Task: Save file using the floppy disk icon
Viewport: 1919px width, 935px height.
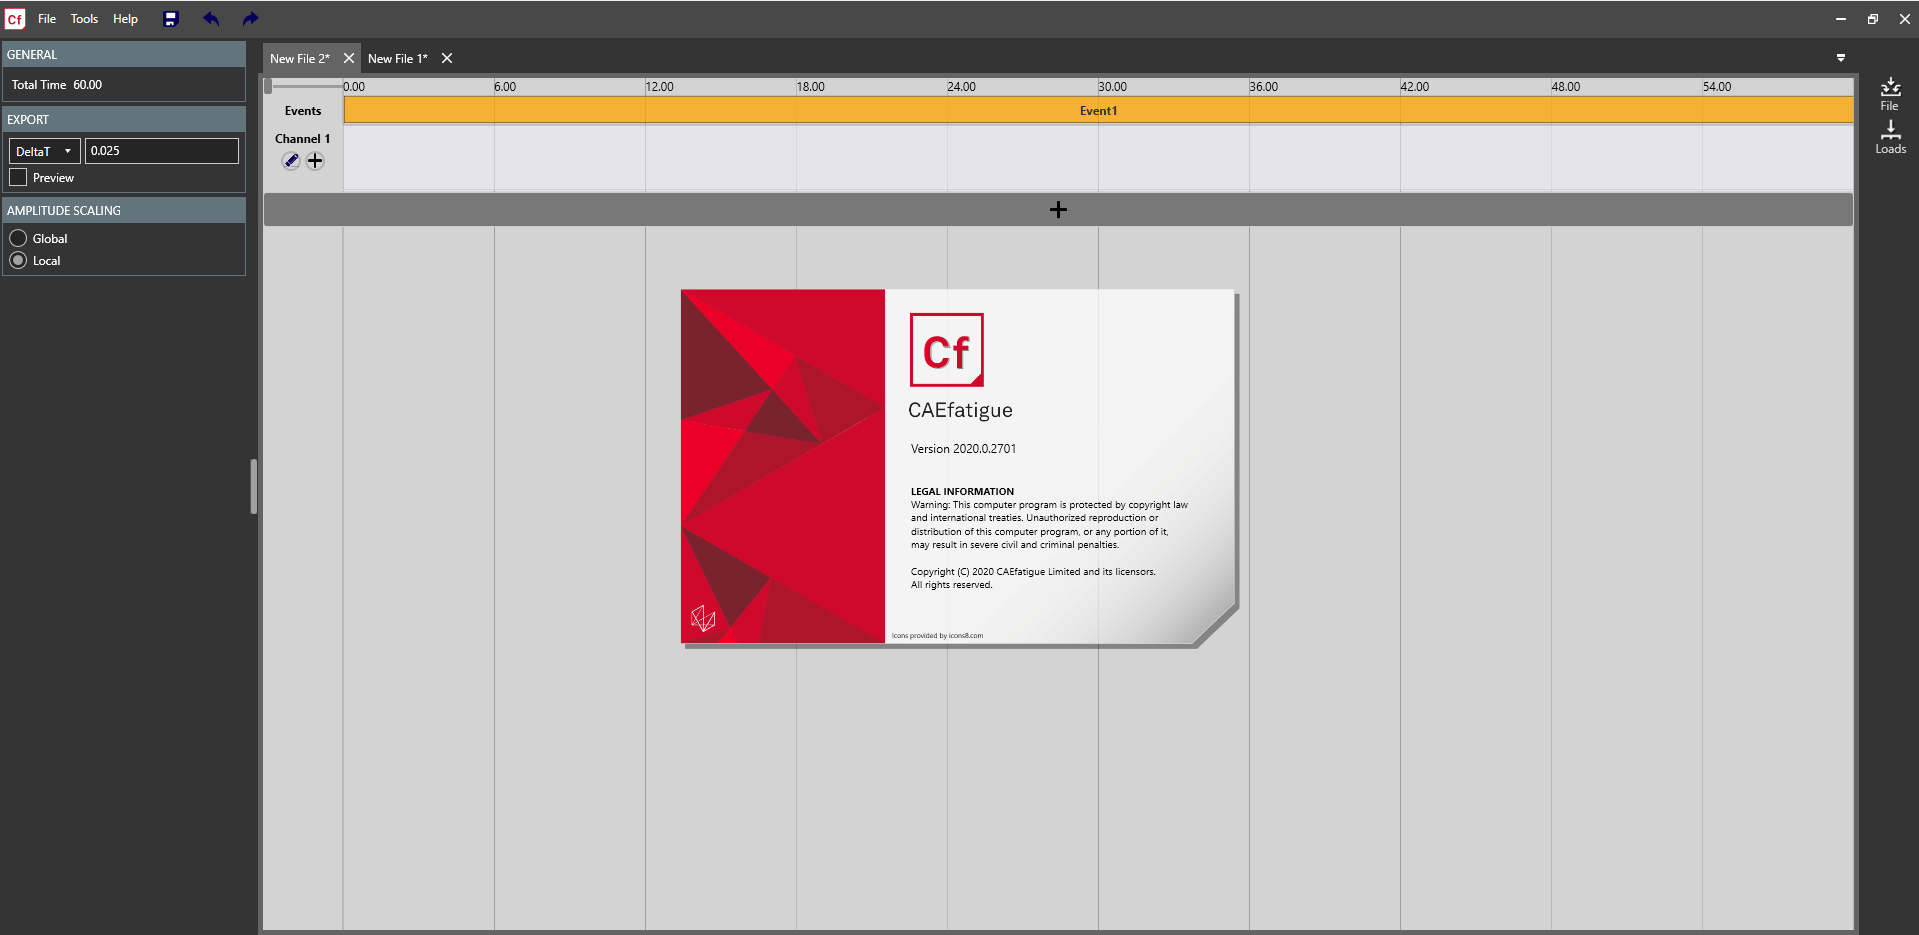Action: tap(170, 19)
